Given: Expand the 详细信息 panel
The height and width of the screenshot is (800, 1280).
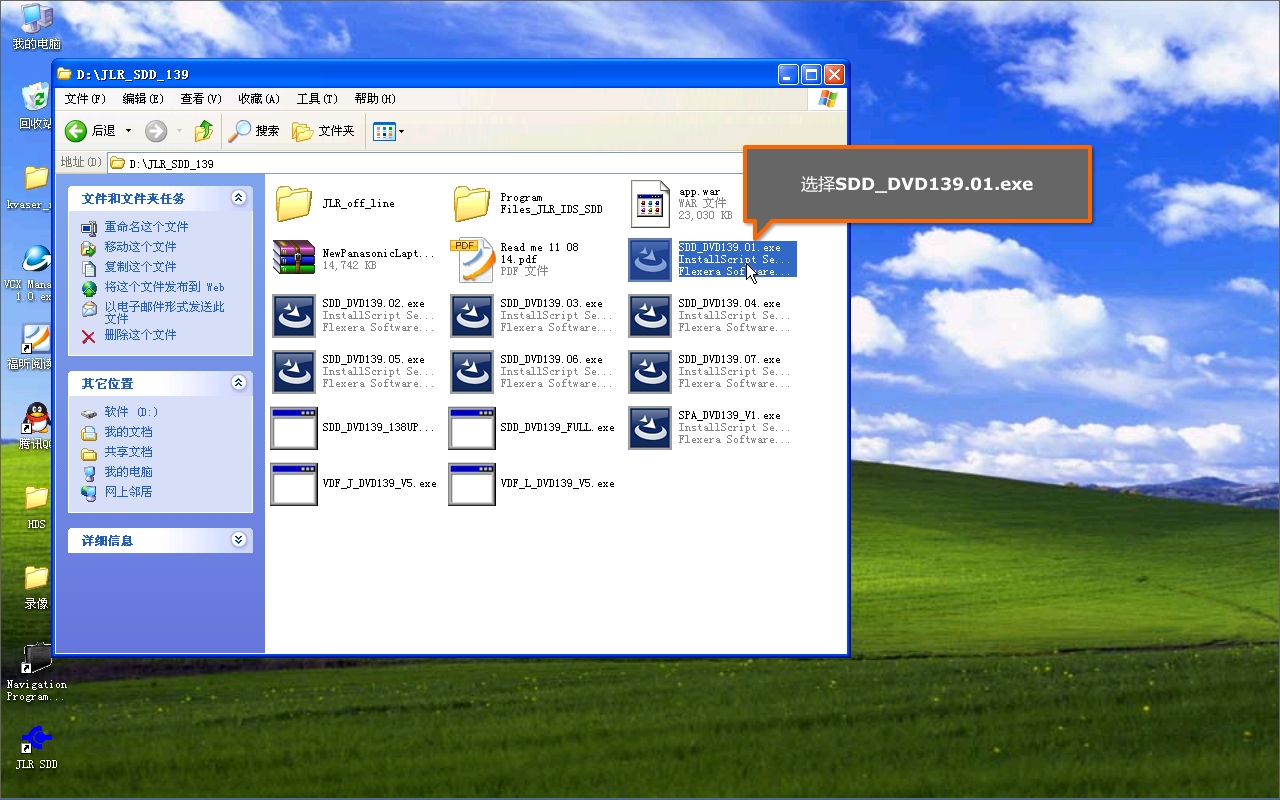Looking at the screenshot, I should 238,540.
